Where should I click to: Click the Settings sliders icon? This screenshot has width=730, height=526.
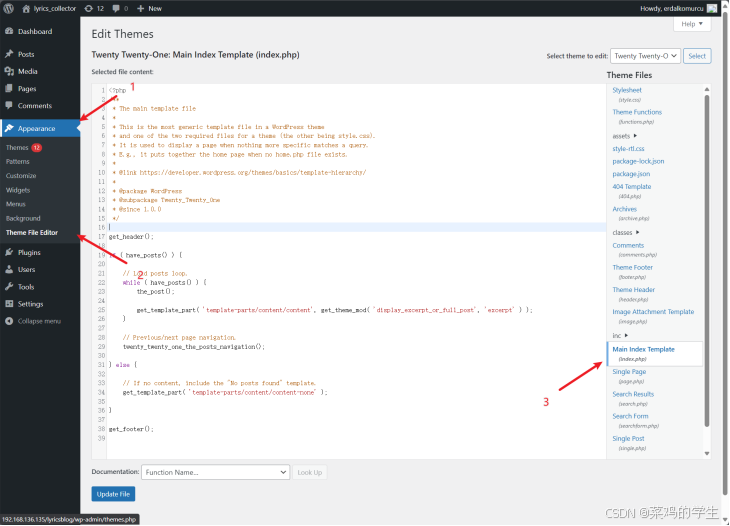click(9, 304)
